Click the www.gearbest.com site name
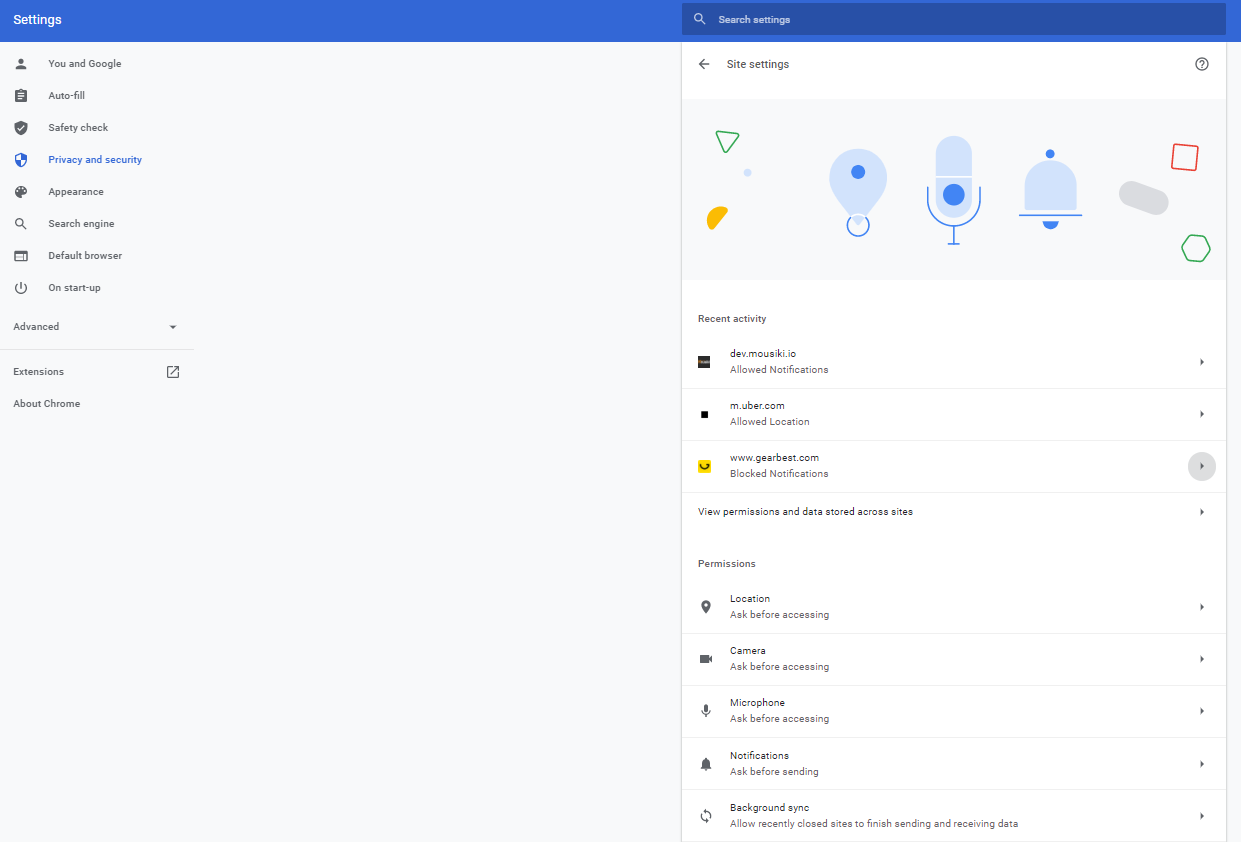 coord(774,458)
